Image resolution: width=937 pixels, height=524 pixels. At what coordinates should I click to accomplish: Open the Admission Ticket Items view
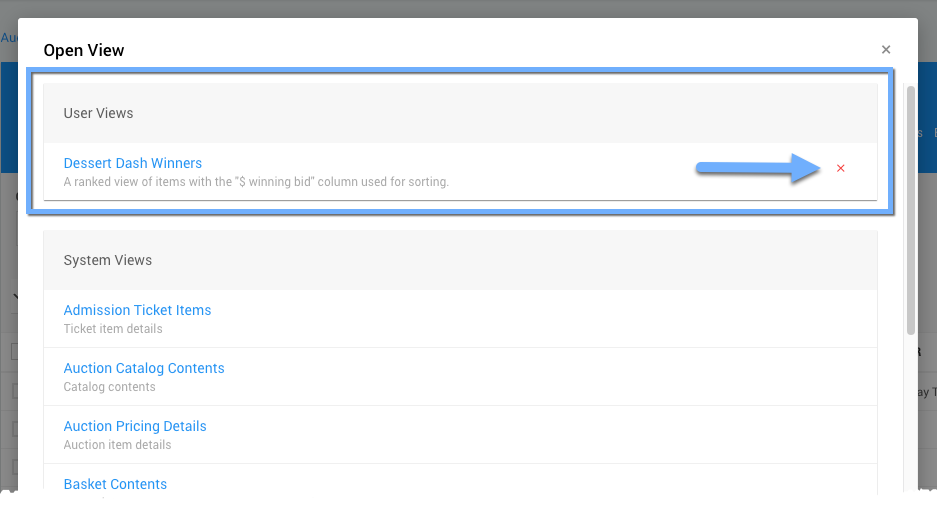pyautogui.click(x=137, y=310)
